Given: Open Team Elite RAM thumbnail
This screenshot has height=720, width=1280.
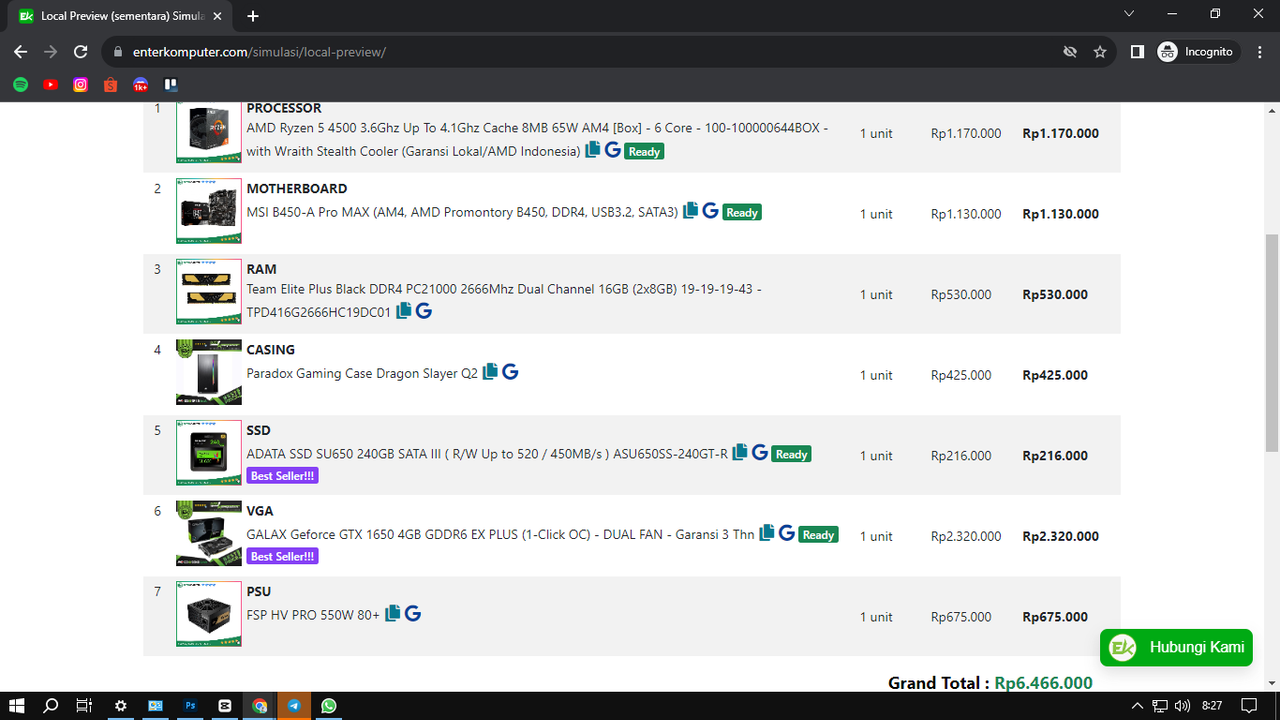Looking at the screenshot, I should (209, 292).
